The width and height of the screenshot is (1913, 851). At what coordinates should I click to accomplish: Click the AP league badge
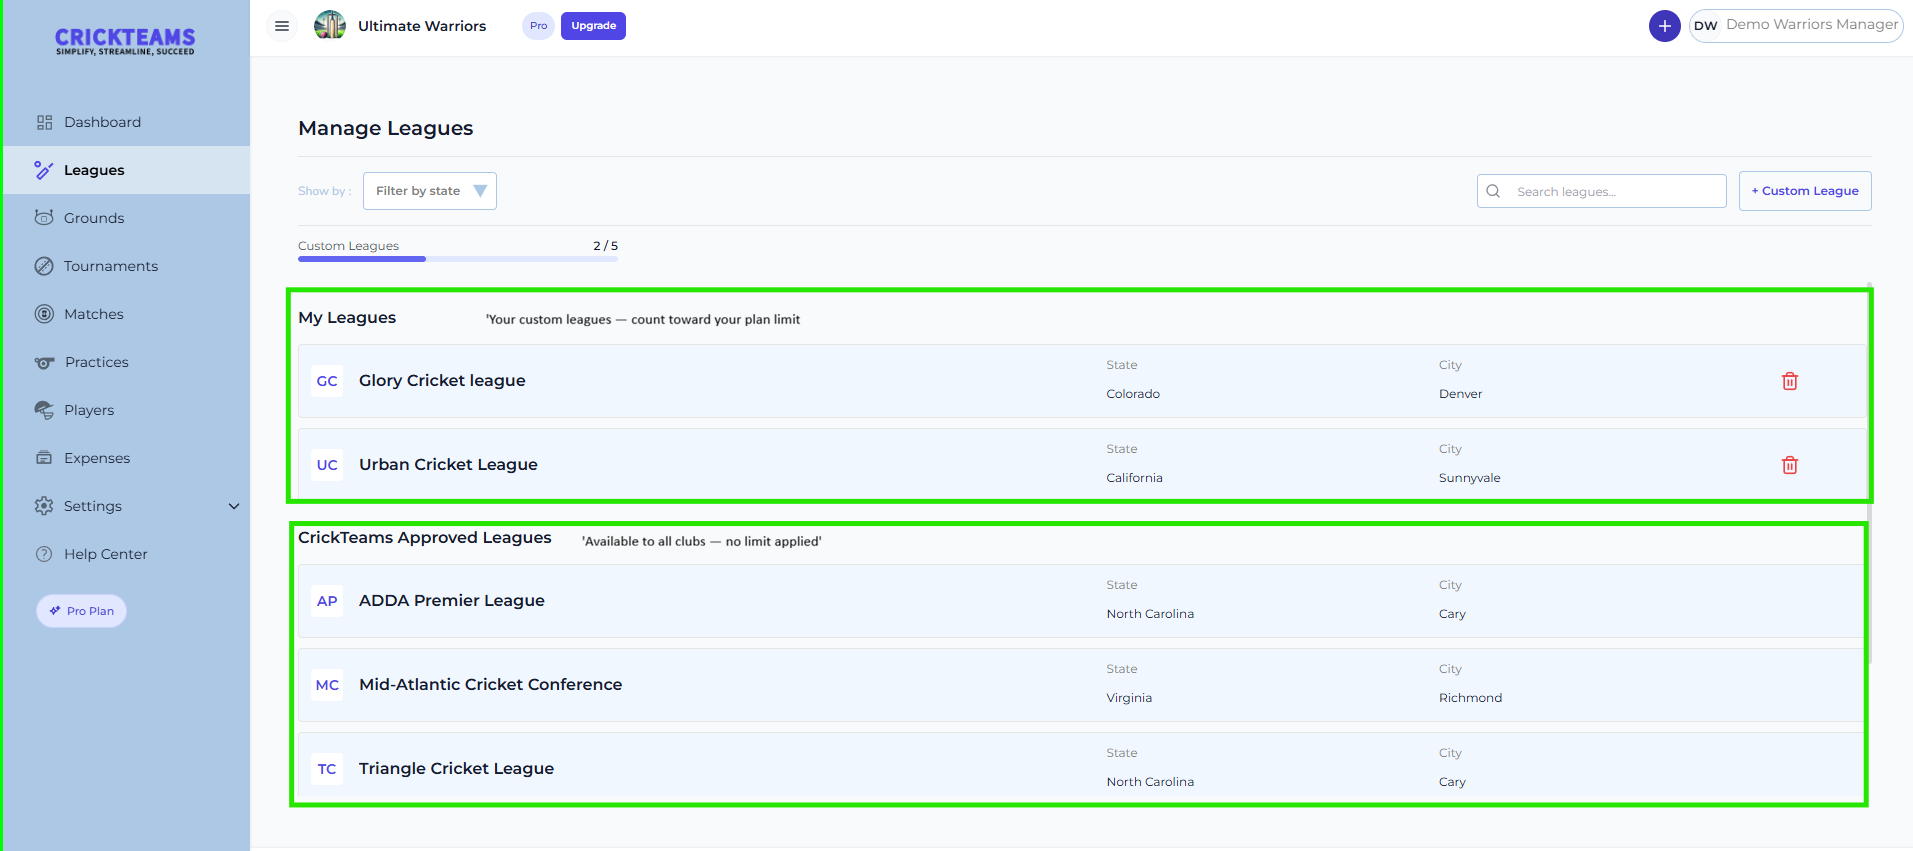327,601
